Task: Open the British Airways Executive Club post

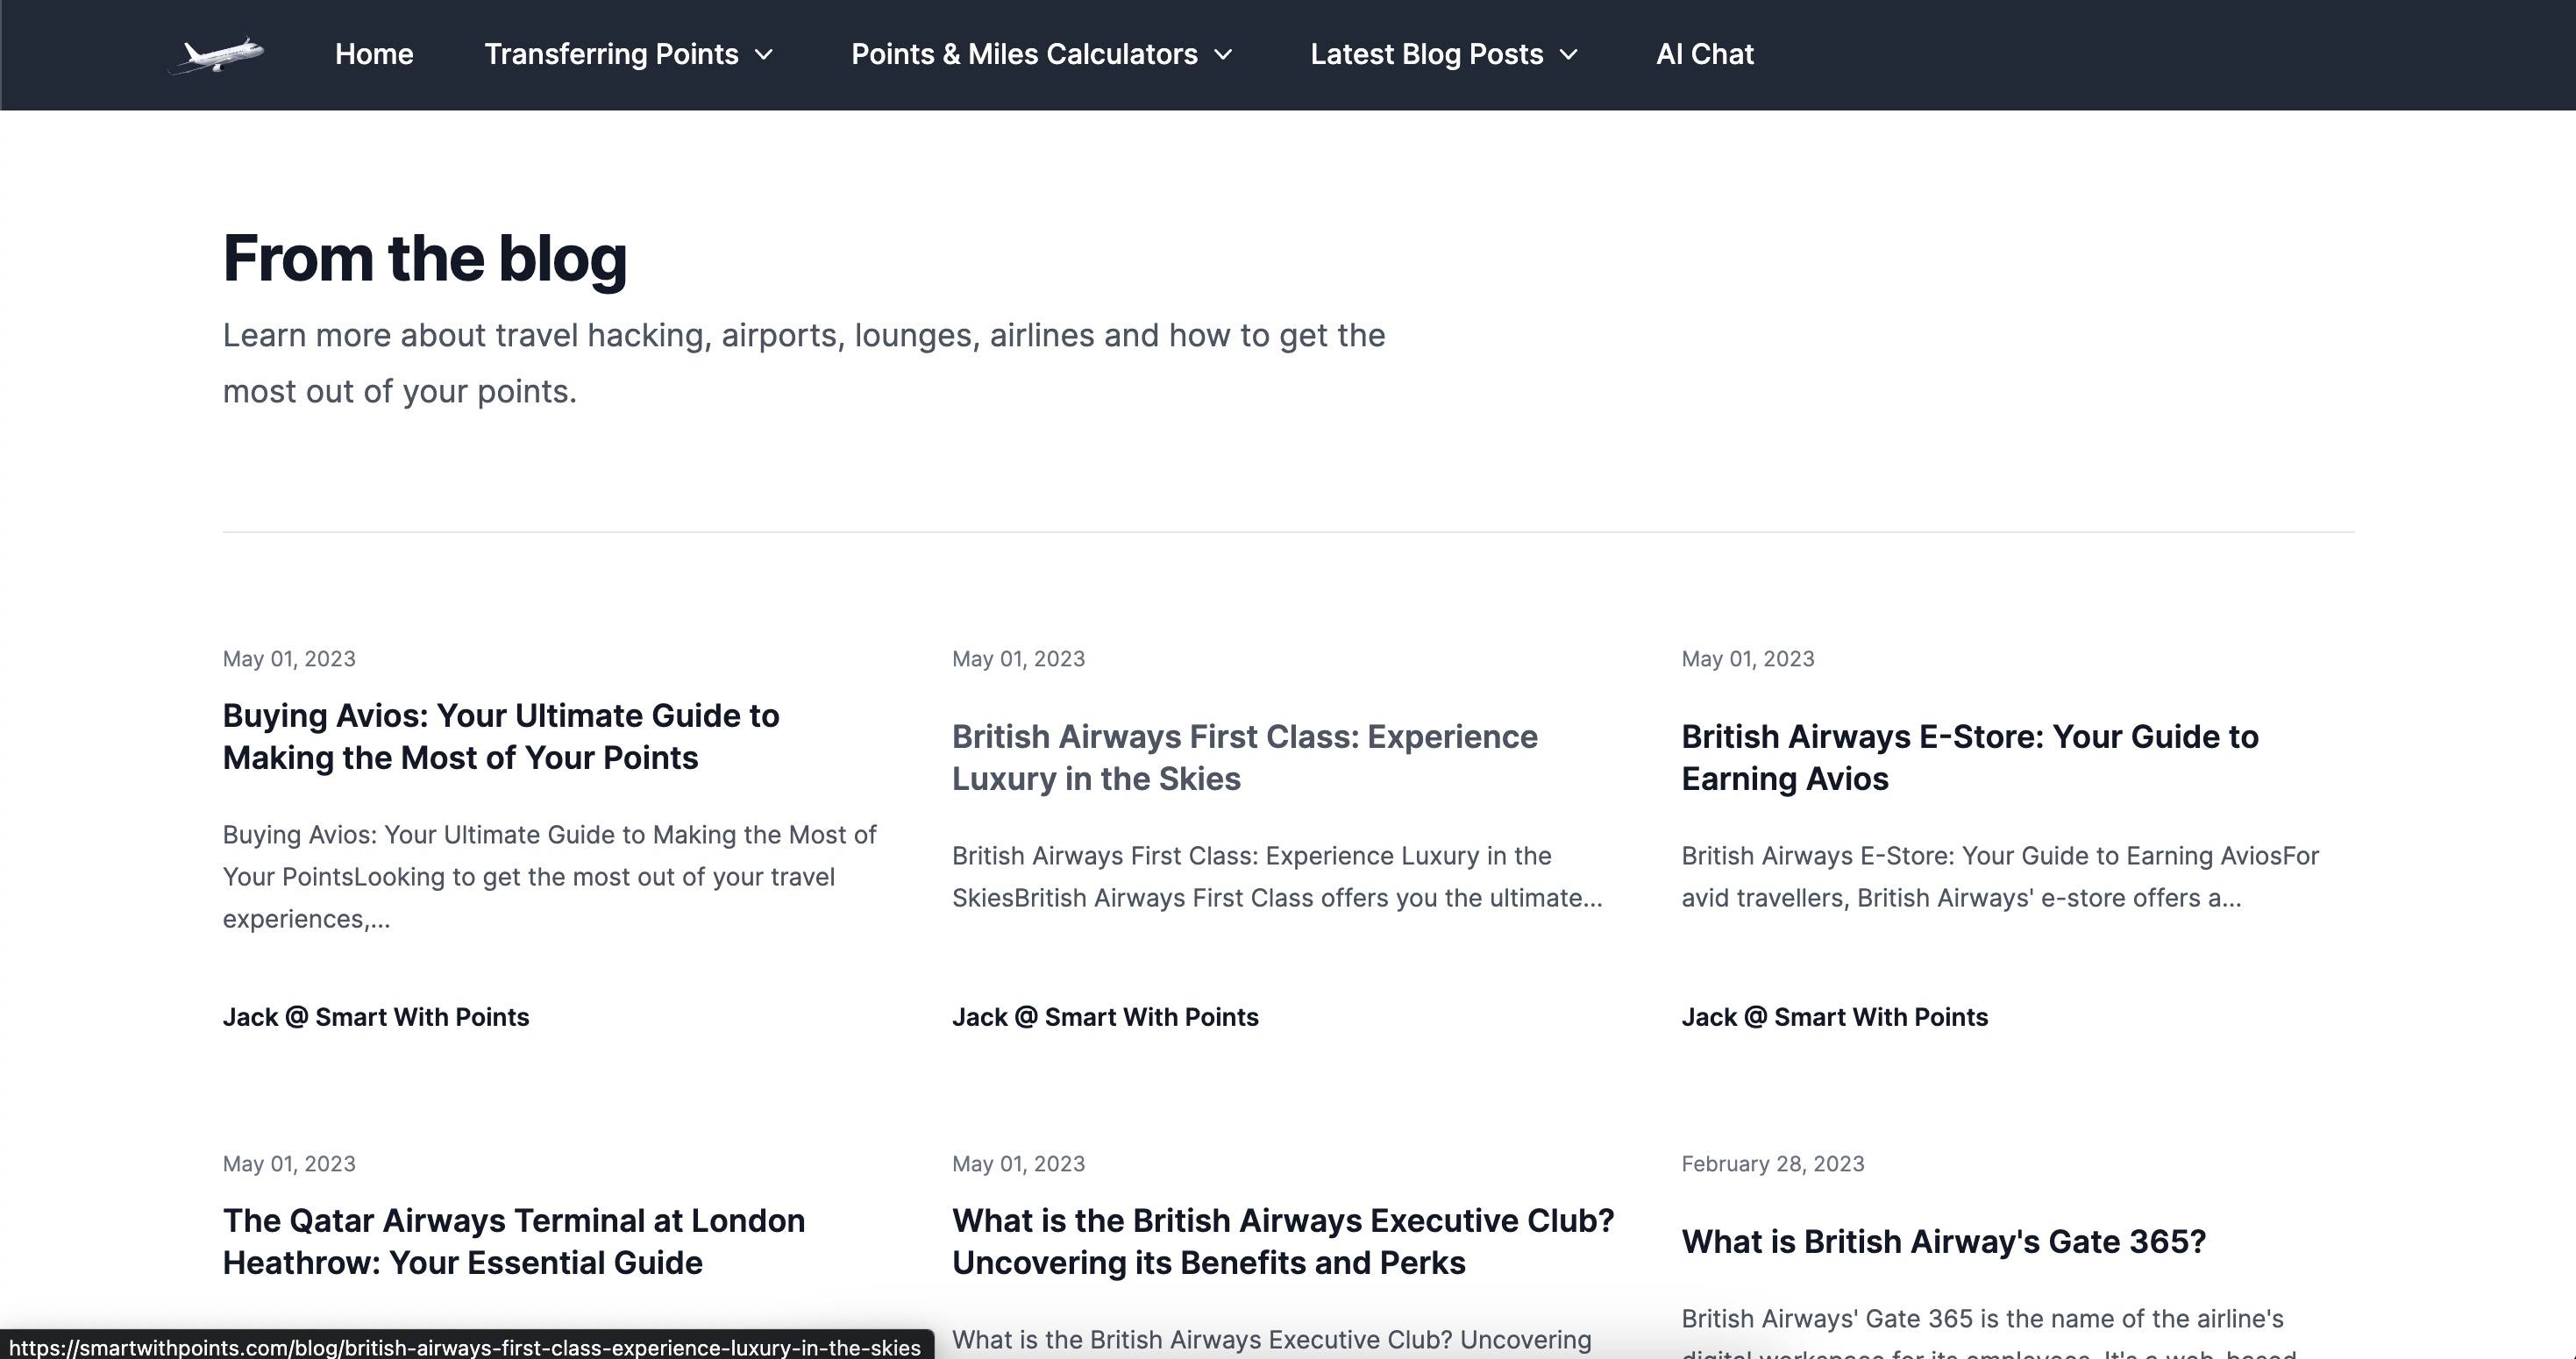Action: tap(1283, 1242)
